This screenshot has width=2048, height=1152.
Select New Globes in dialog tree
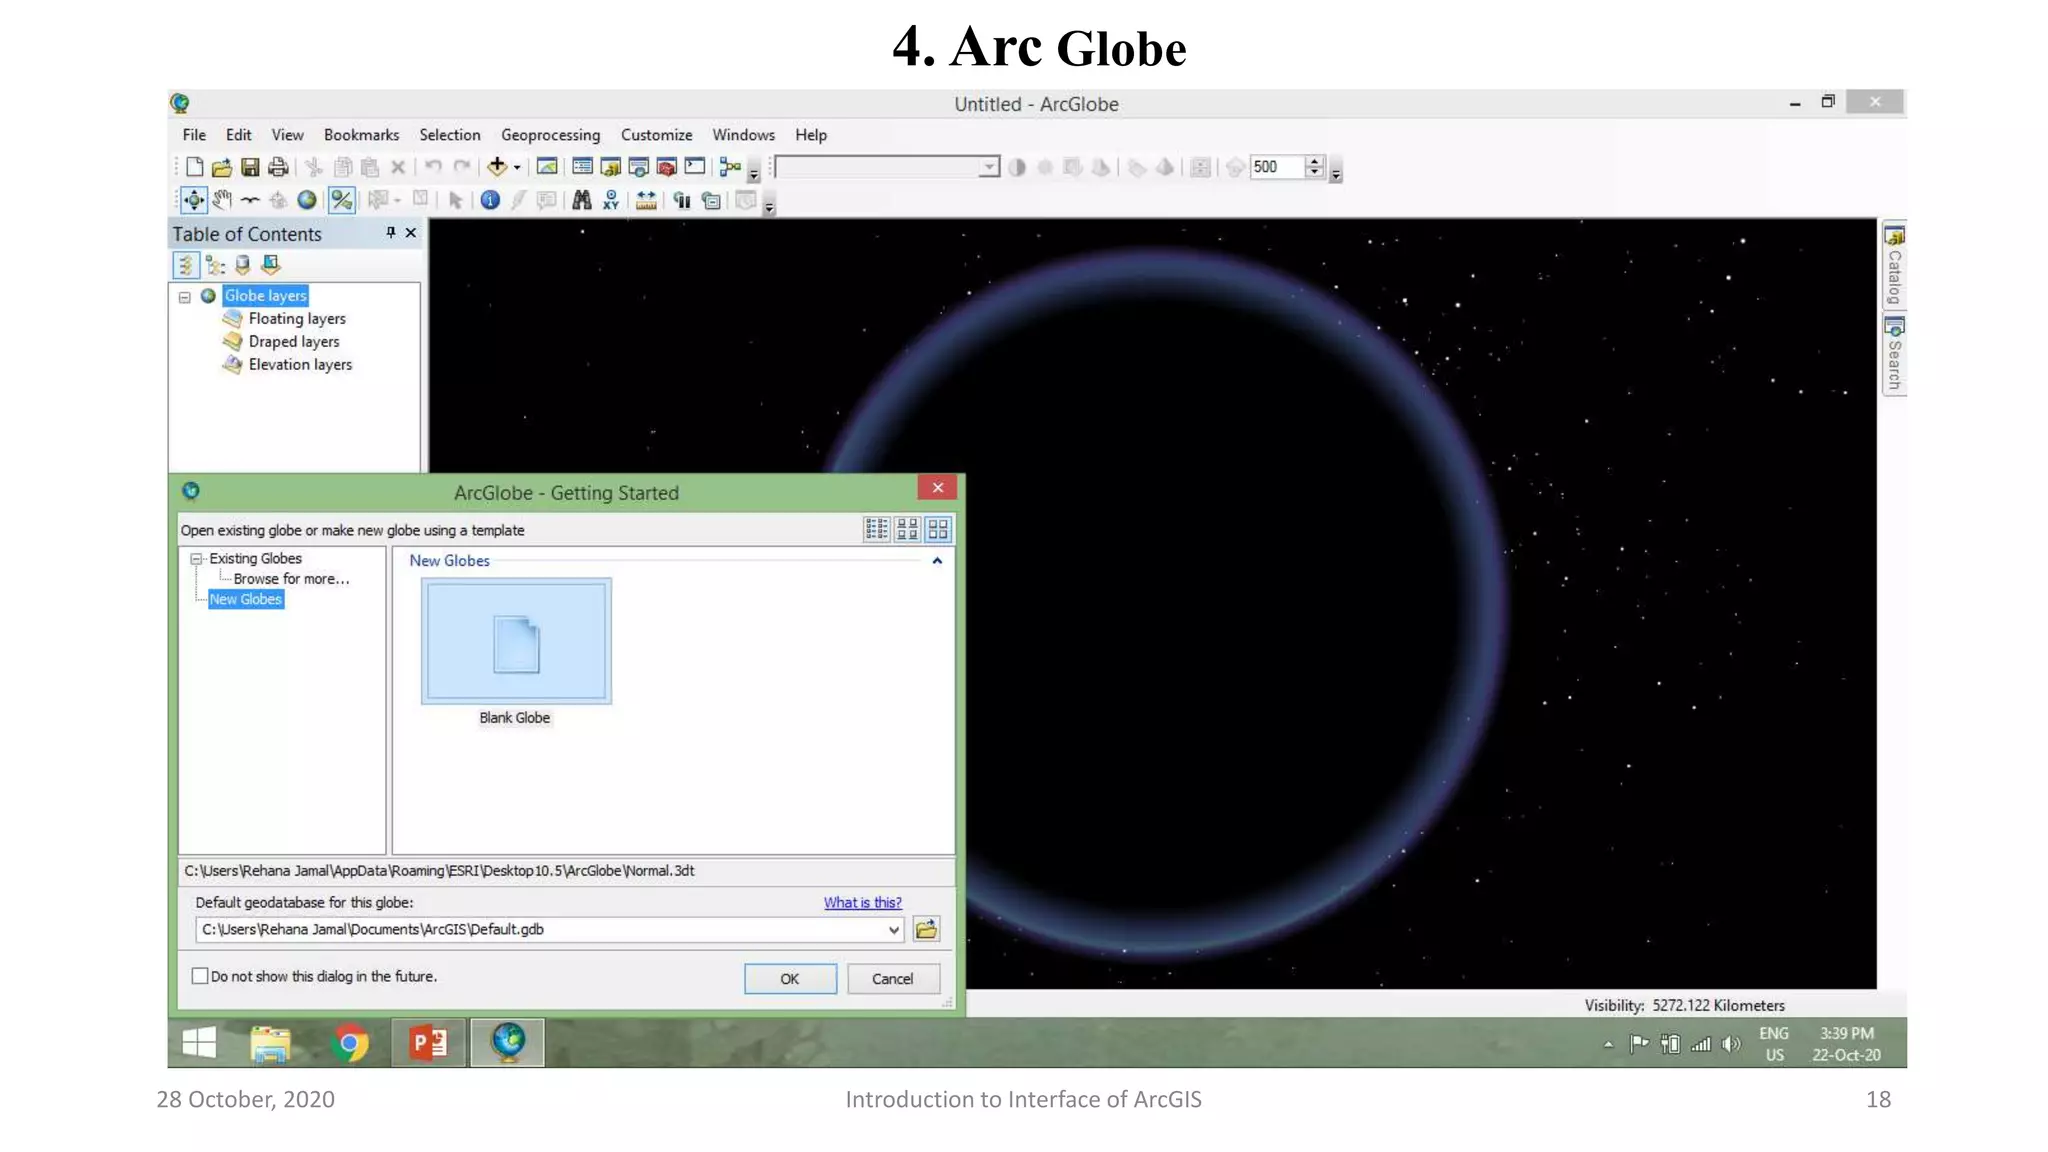(x=245, y=599)
